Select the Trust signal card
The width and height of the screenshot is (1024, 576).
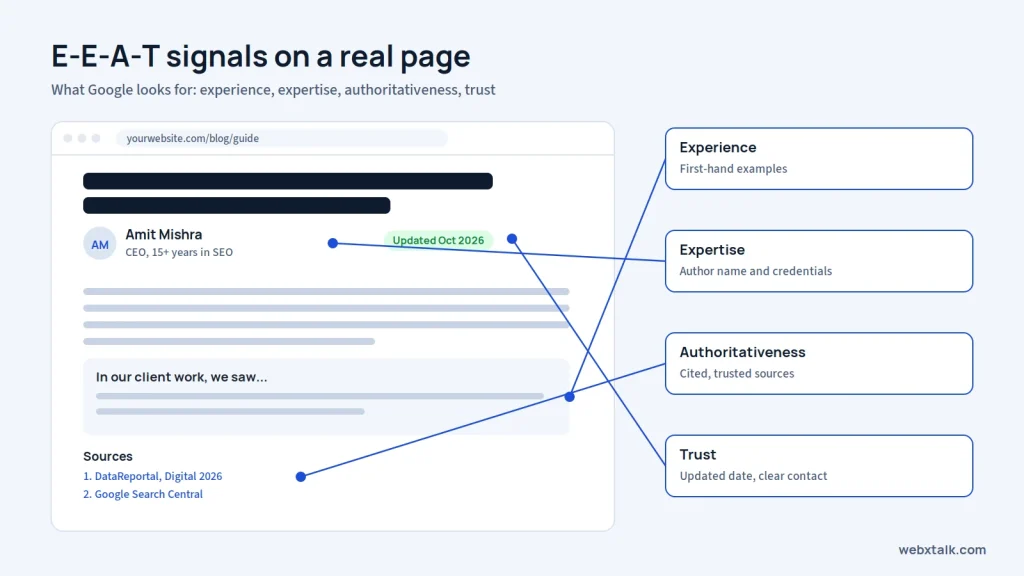point(819,466)
